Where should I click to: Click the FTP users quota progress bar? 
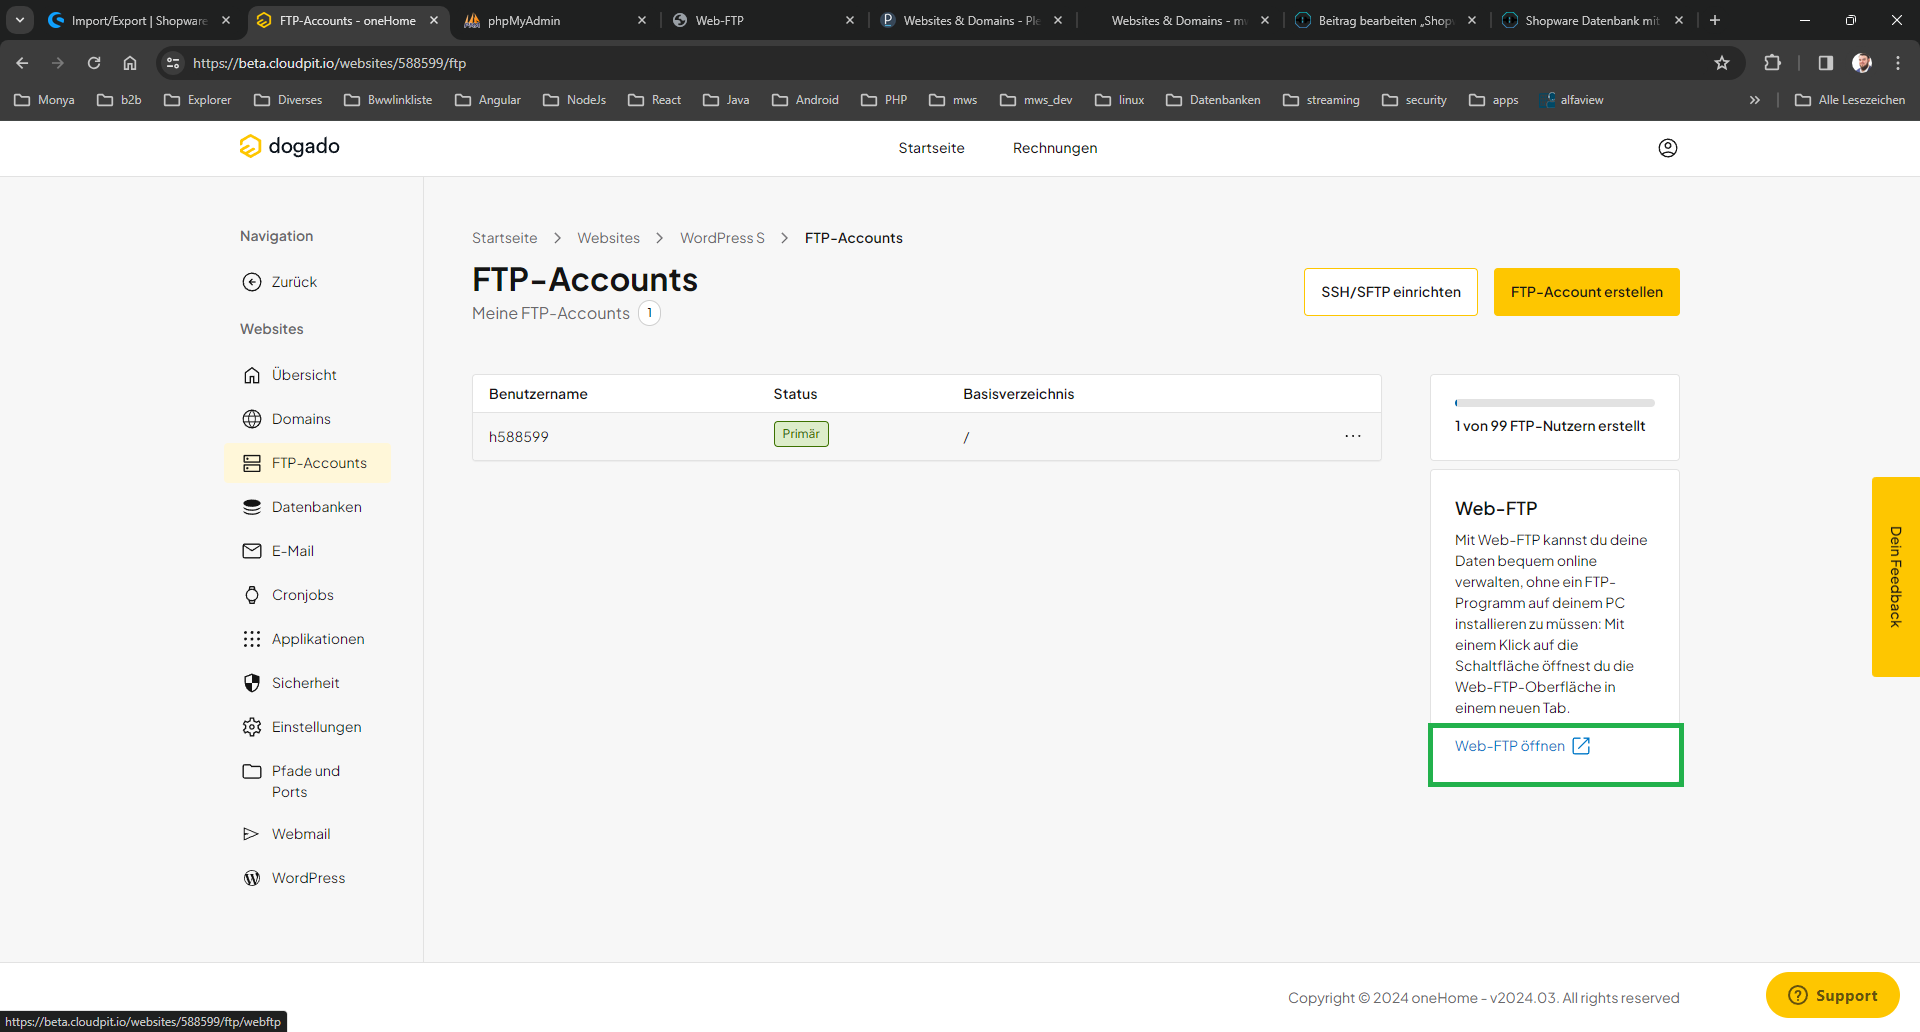coord(1554,403)
